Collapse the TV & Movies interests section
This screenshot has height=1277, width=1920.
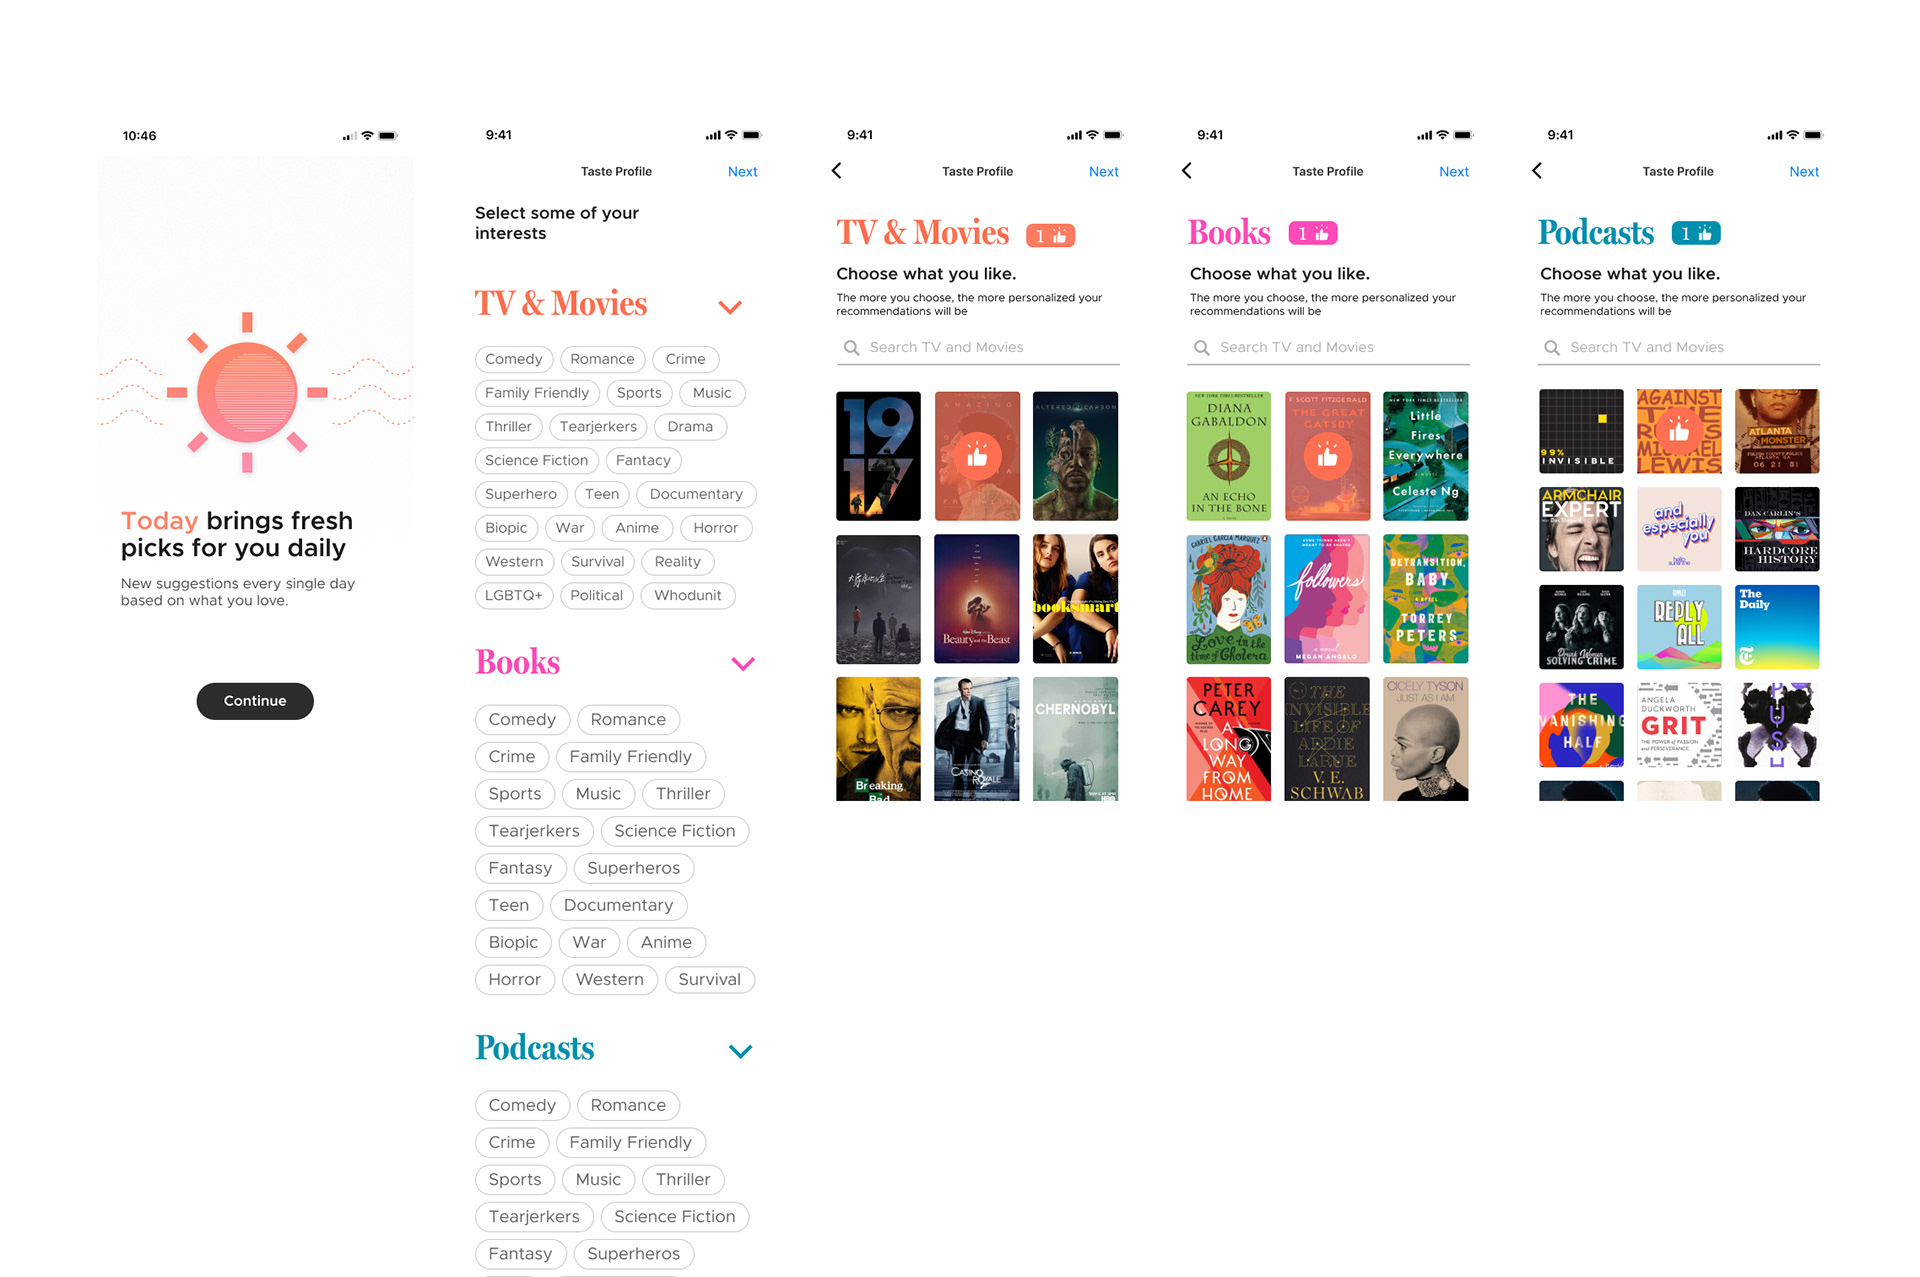coord(730,307)
